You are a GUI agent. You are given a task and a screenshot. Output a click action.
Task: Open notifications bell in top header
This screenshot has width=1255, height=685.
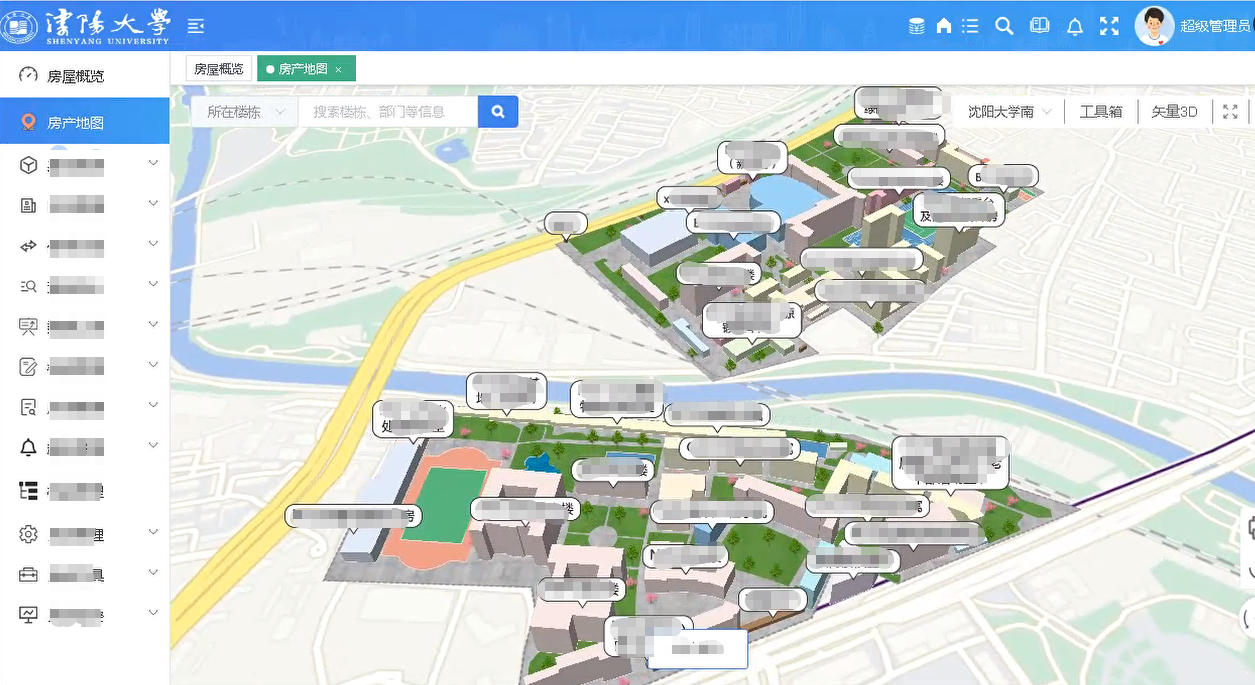(x=1075, y=27)
